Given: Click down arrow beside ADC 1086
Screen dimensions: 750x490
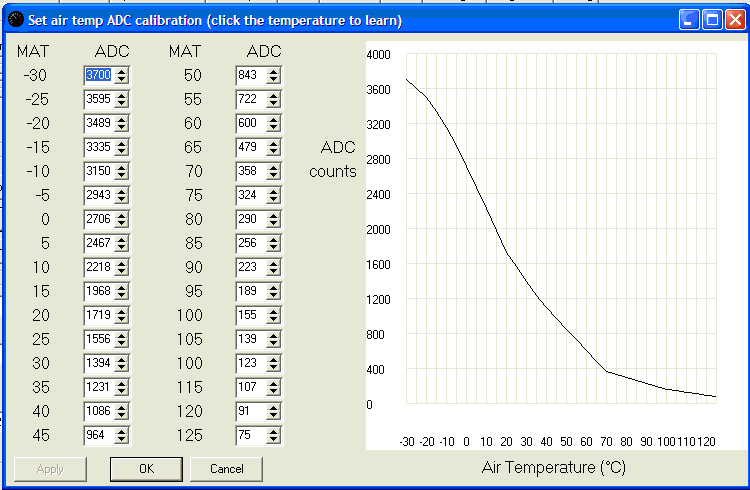Looking at the screenshot, I should 121,415.
